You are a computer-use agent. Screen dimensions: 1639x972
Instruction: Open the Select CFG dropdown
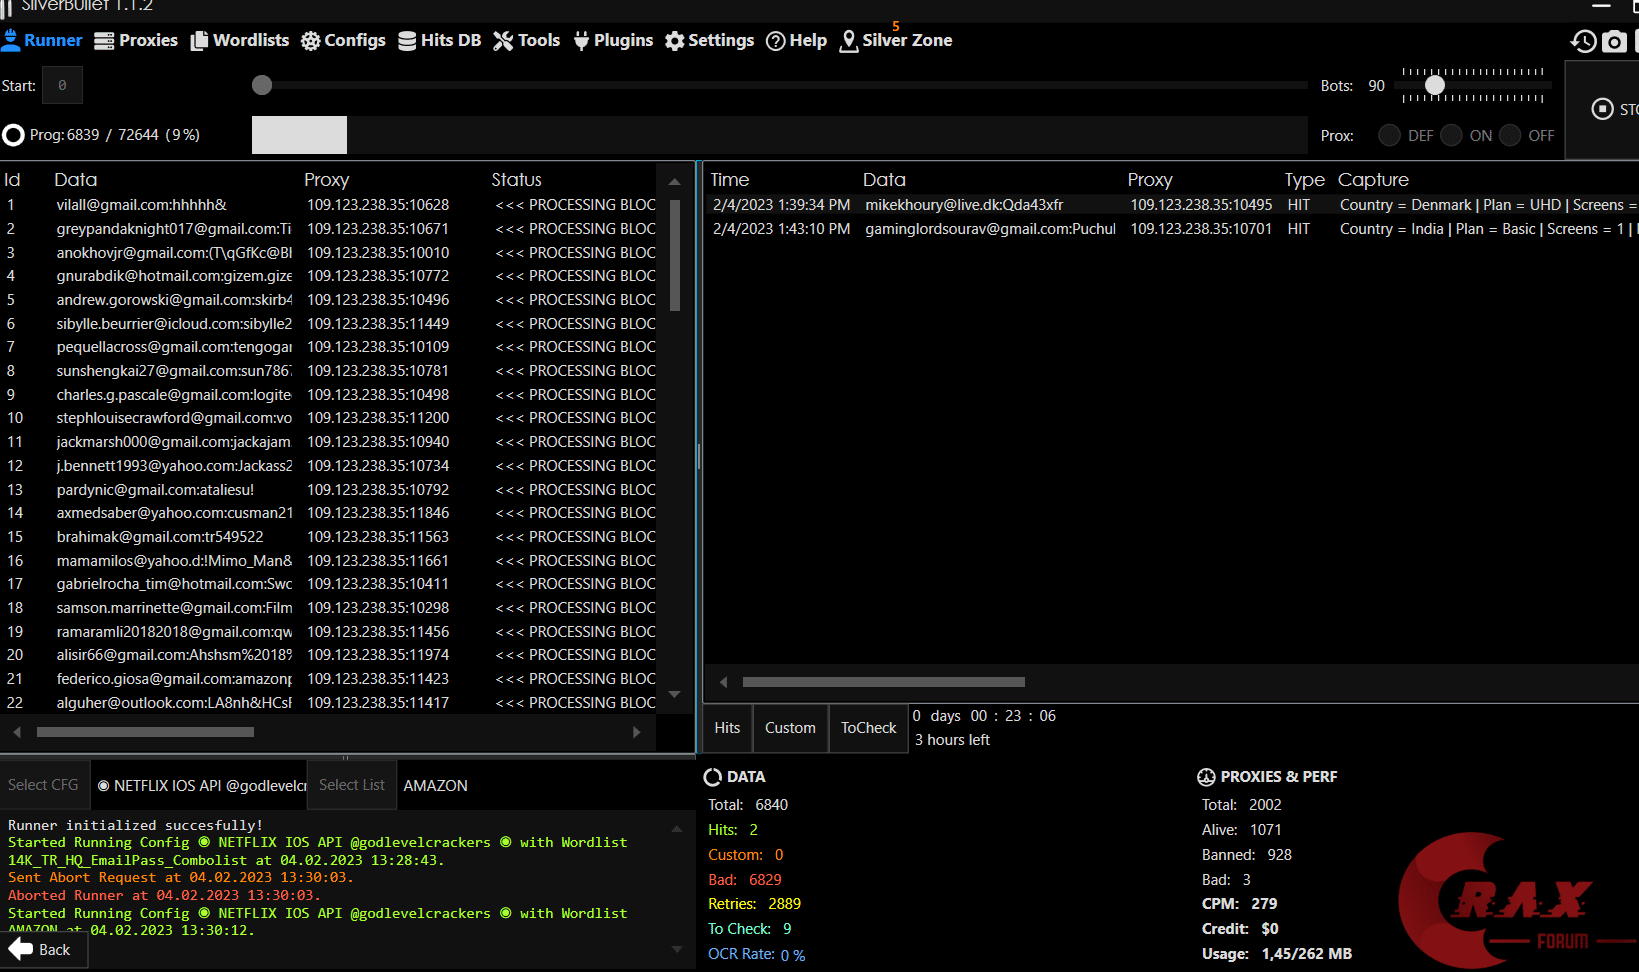[x=44, y=785]
